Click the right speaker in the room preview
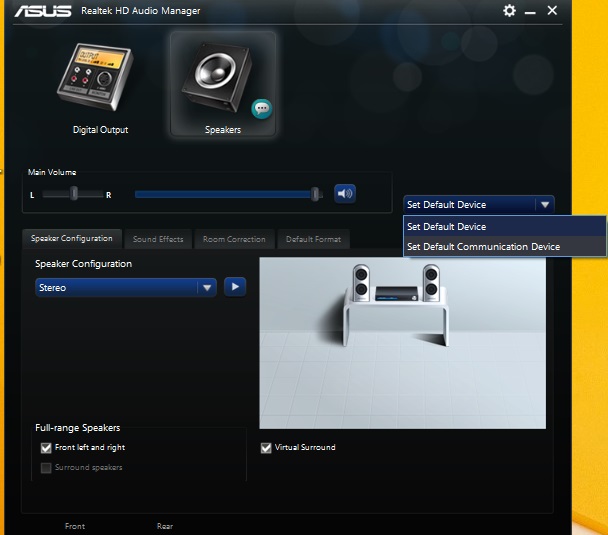 [431, 282]
